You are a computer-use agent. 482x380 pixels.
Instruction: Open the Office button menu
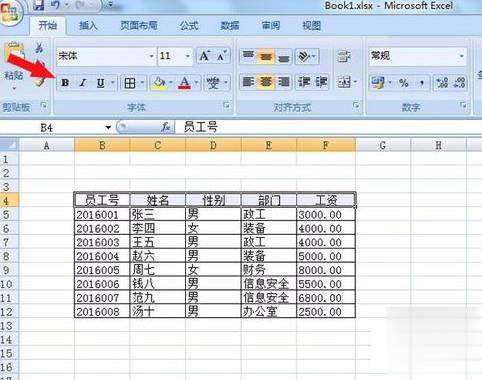pyautogui.click(x=10, y=12)
